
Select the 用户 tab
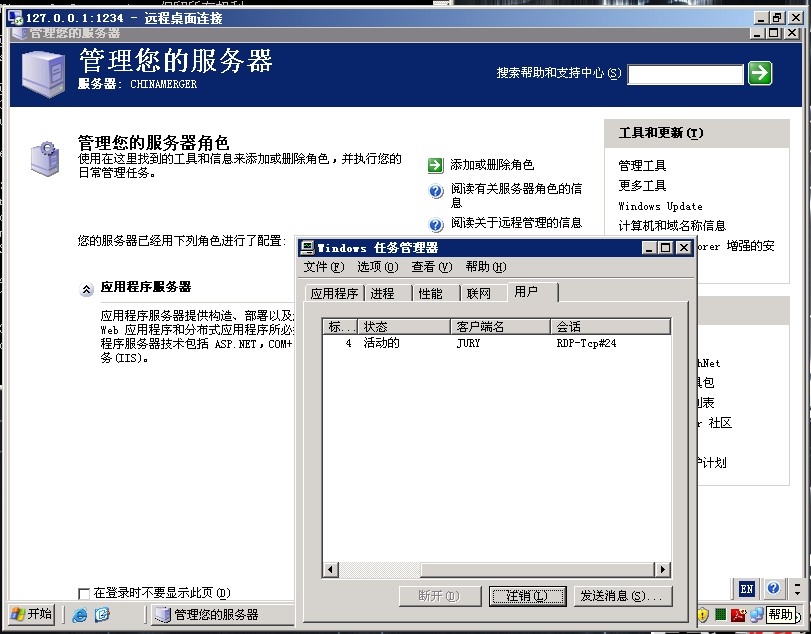[533, 292]
